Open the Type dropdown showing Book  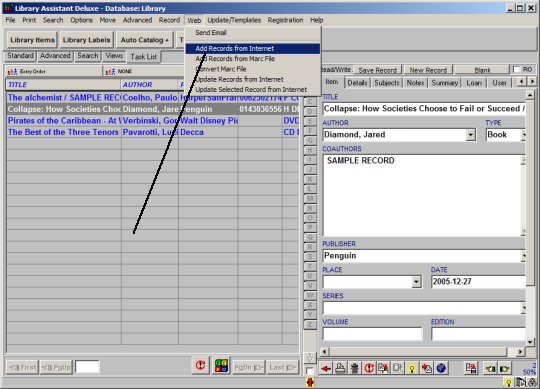(523, 135)
